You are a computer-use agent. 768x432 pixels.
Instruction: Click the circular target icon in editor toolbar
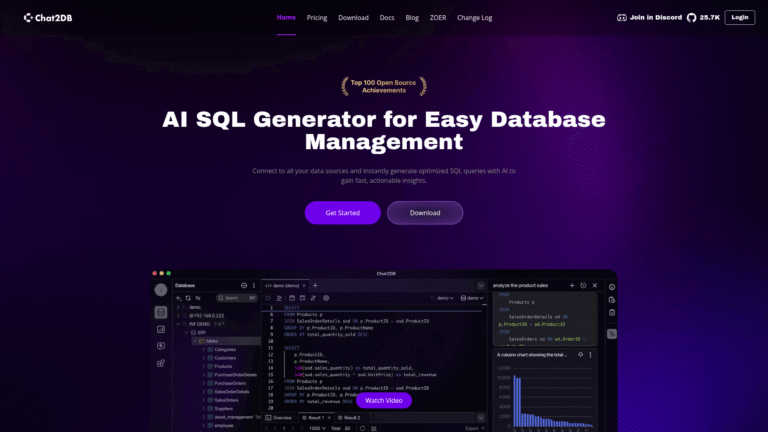[x=326, y=298]
